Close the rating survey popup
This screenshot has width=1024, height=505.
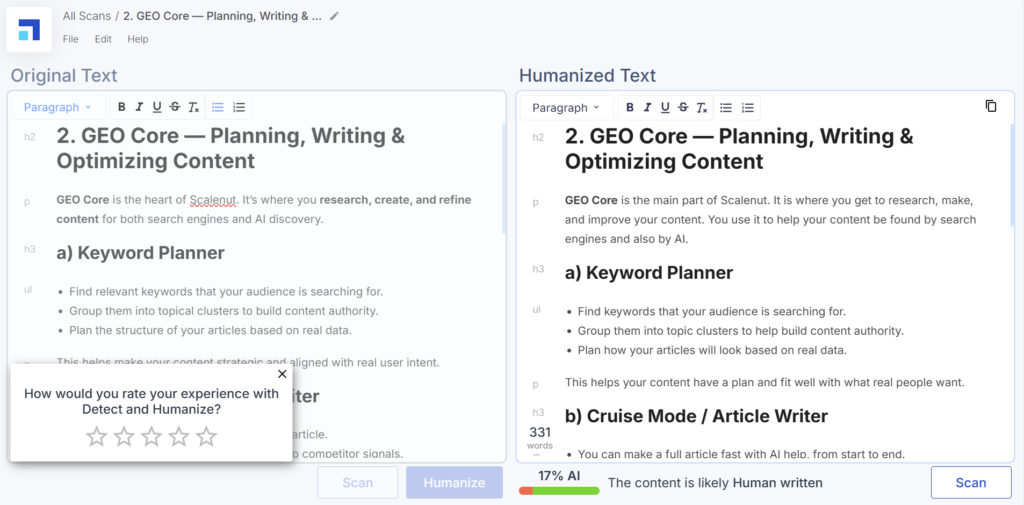tap(282, 374)
